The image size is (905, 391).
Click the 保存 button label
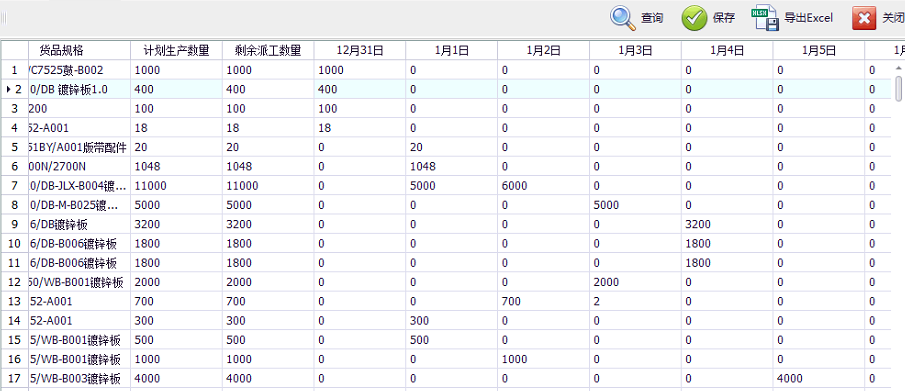point(724,18)
